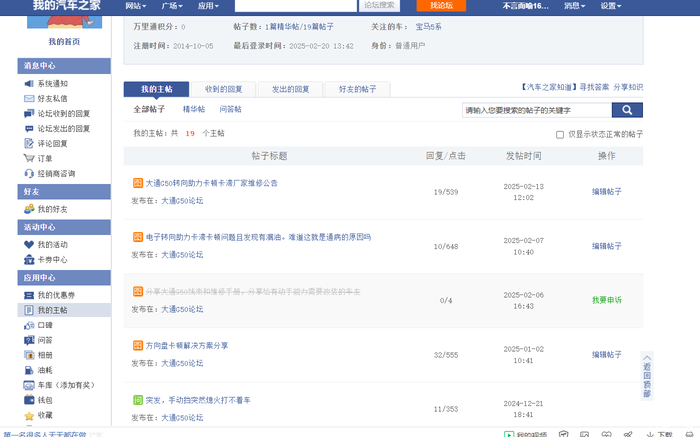Open 油耗 fuel consumption page
Viewport: 700px width, 437px height.
pos(45,370)
